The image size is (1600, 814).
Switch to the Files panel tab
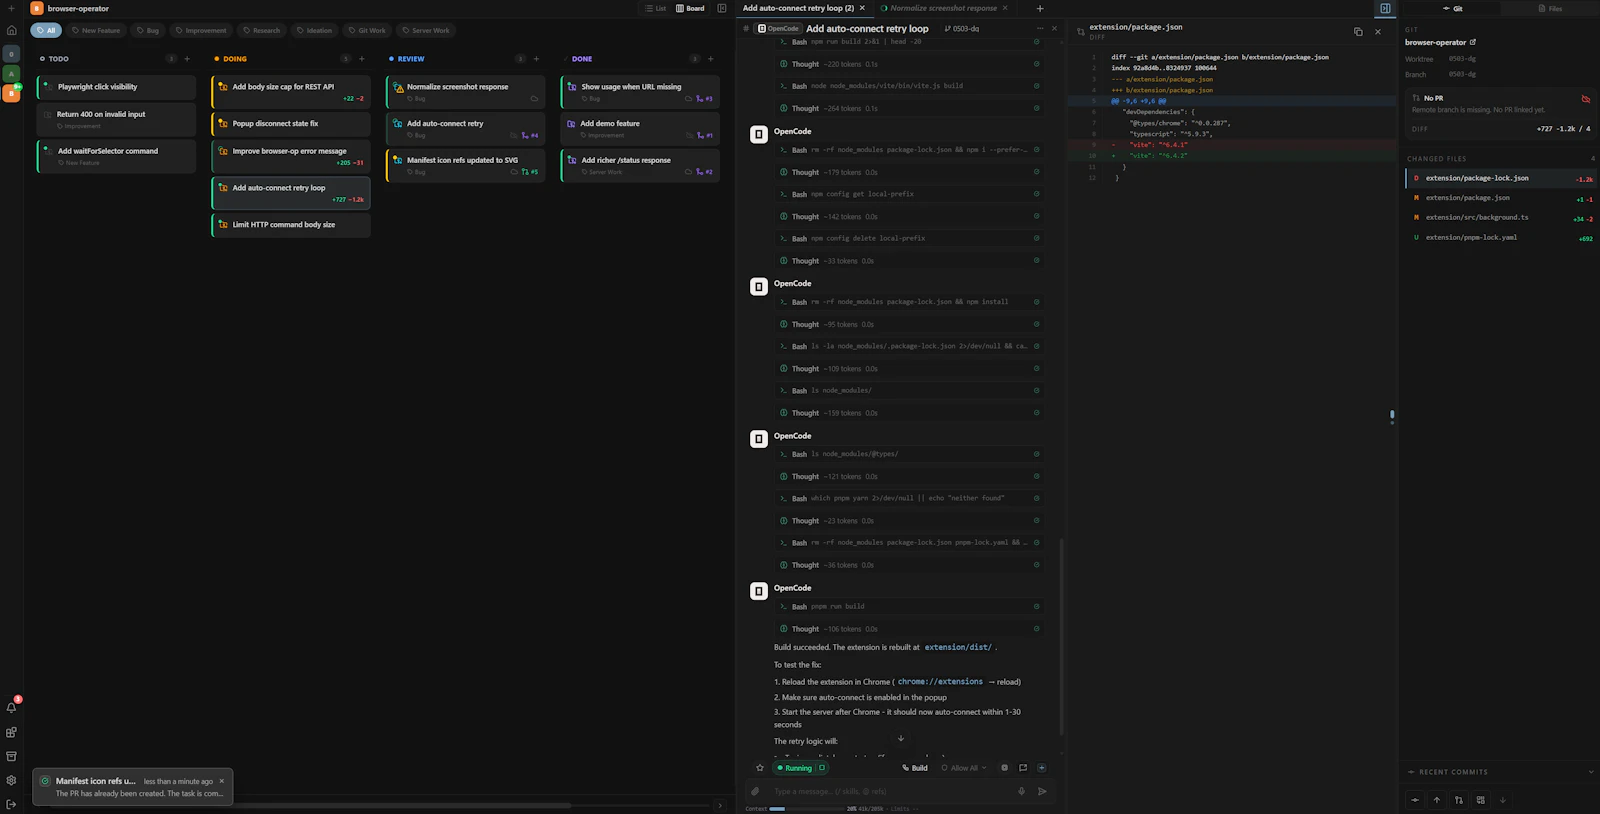tap(1549, 8)
